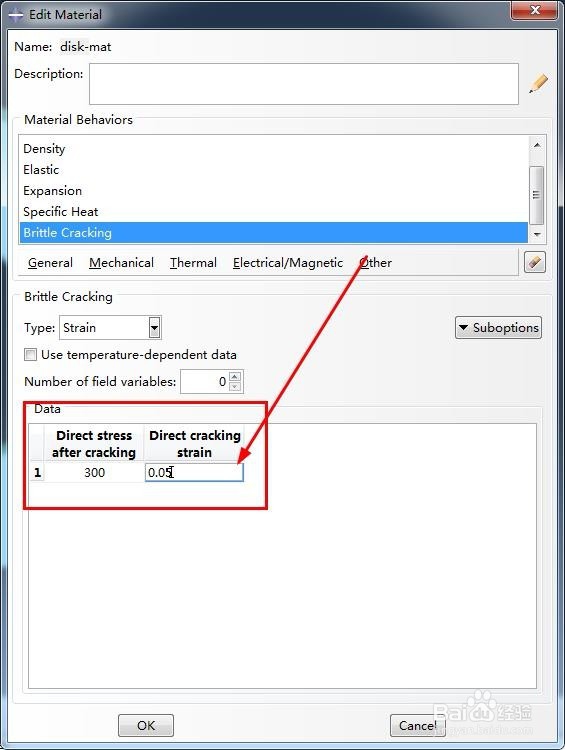Screen dimensions: 565x750
Task: Click behaviors list scroll down arrow
Action: point(537,234)
